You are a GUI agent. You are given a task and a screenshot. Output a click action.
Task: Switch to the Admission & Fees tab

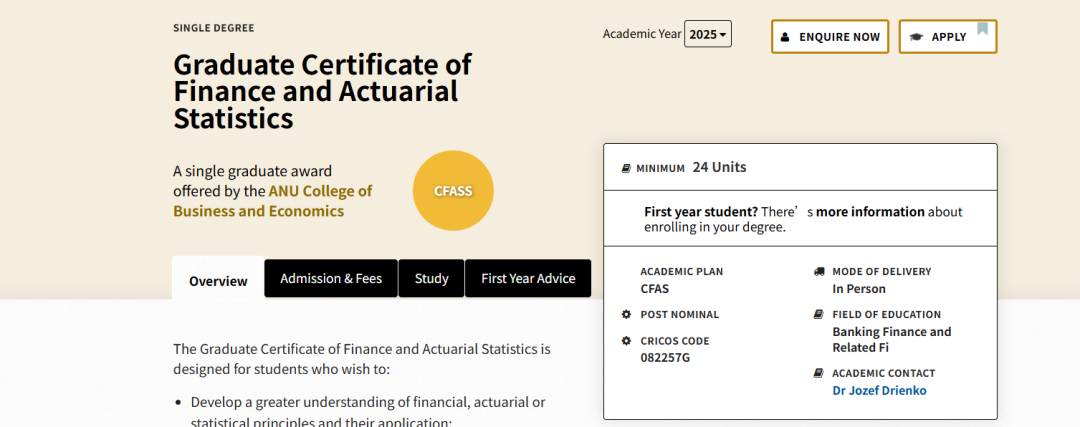point(331,279)
